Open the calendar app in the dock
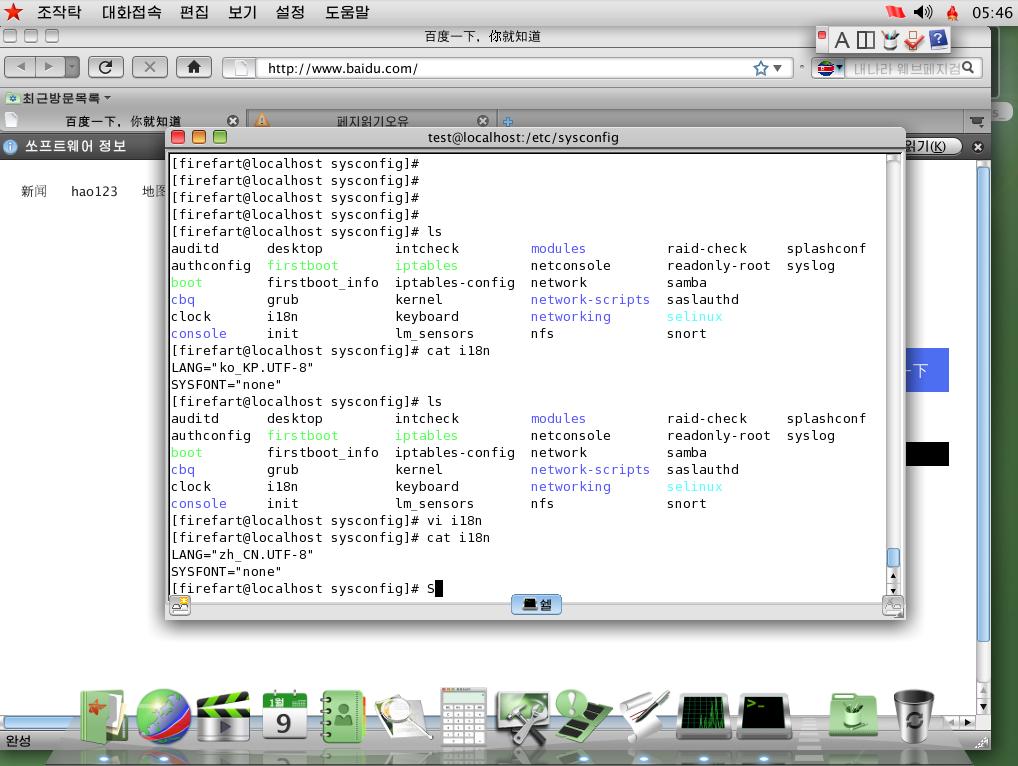 (284, 716)
